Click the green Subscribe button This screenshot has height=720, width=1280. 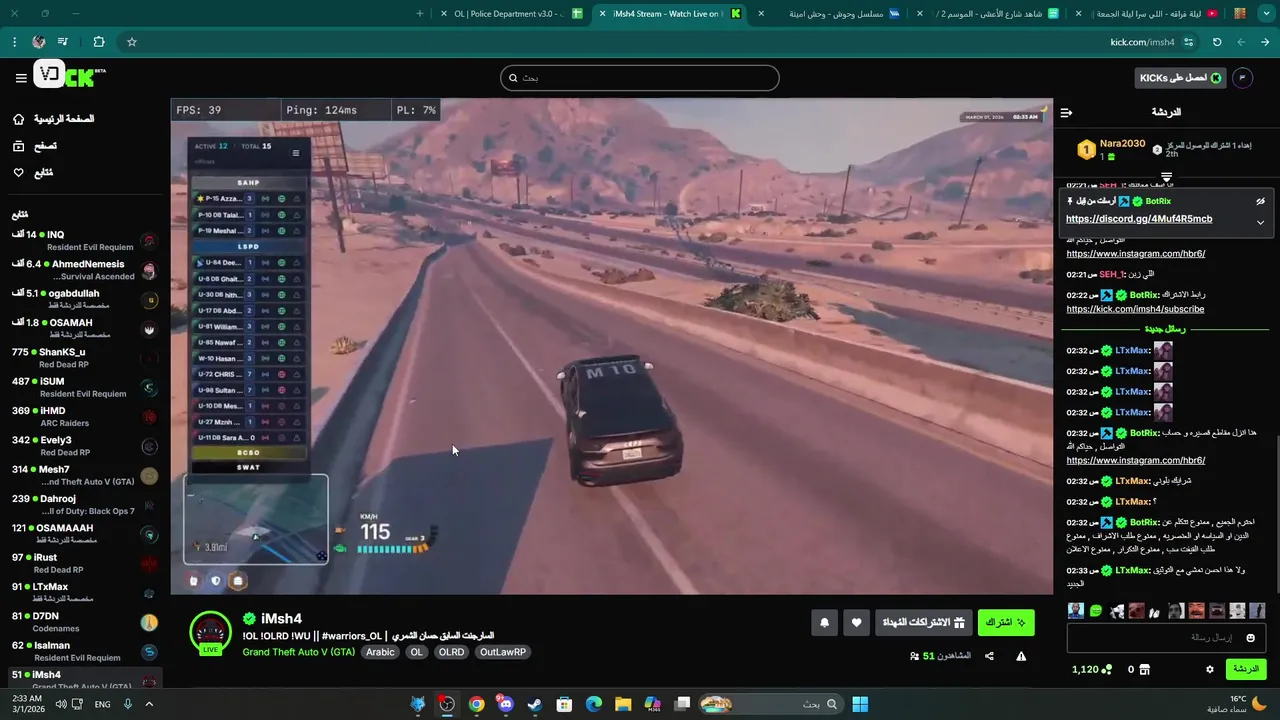1005,623
